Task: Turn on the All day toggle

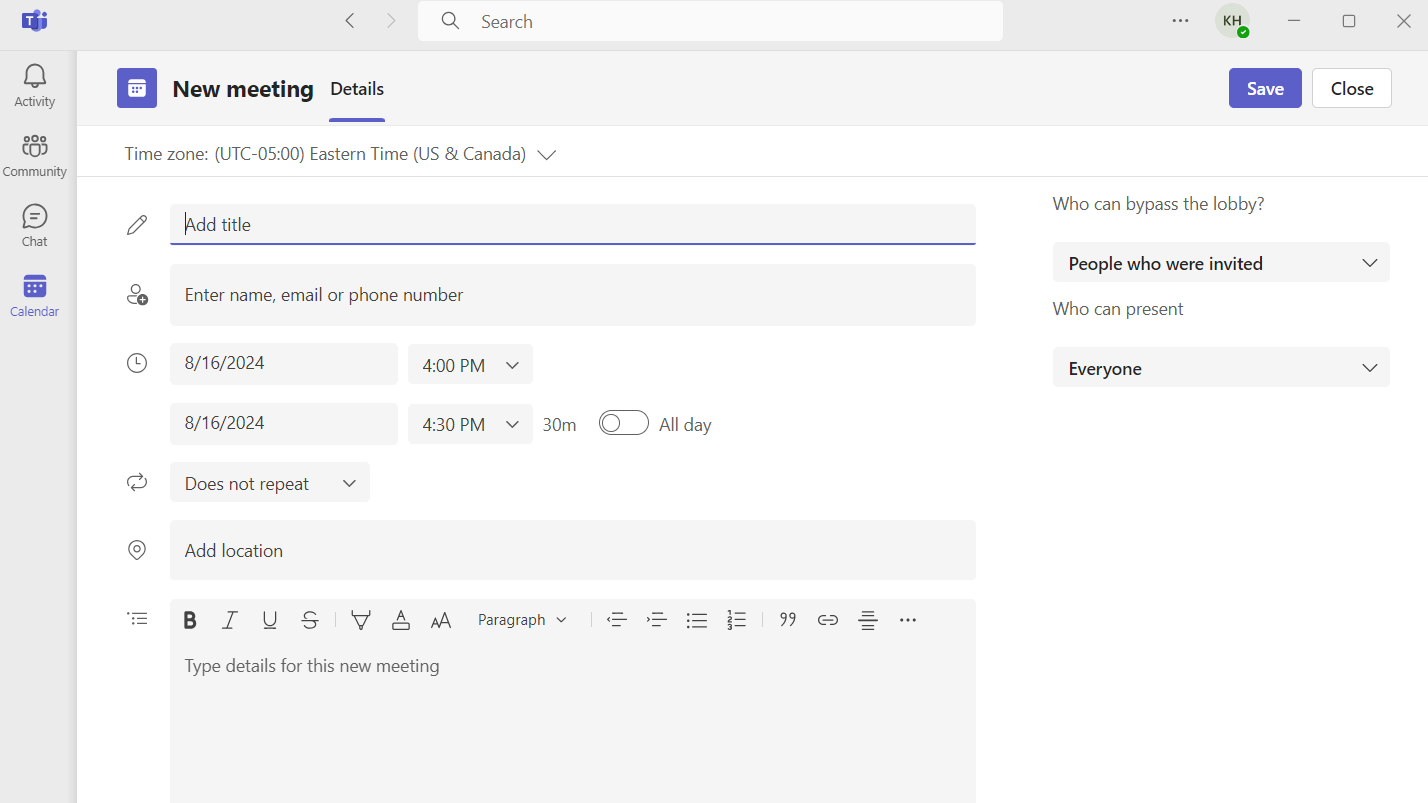Action: pyautogui.click(x=624, y=424)
